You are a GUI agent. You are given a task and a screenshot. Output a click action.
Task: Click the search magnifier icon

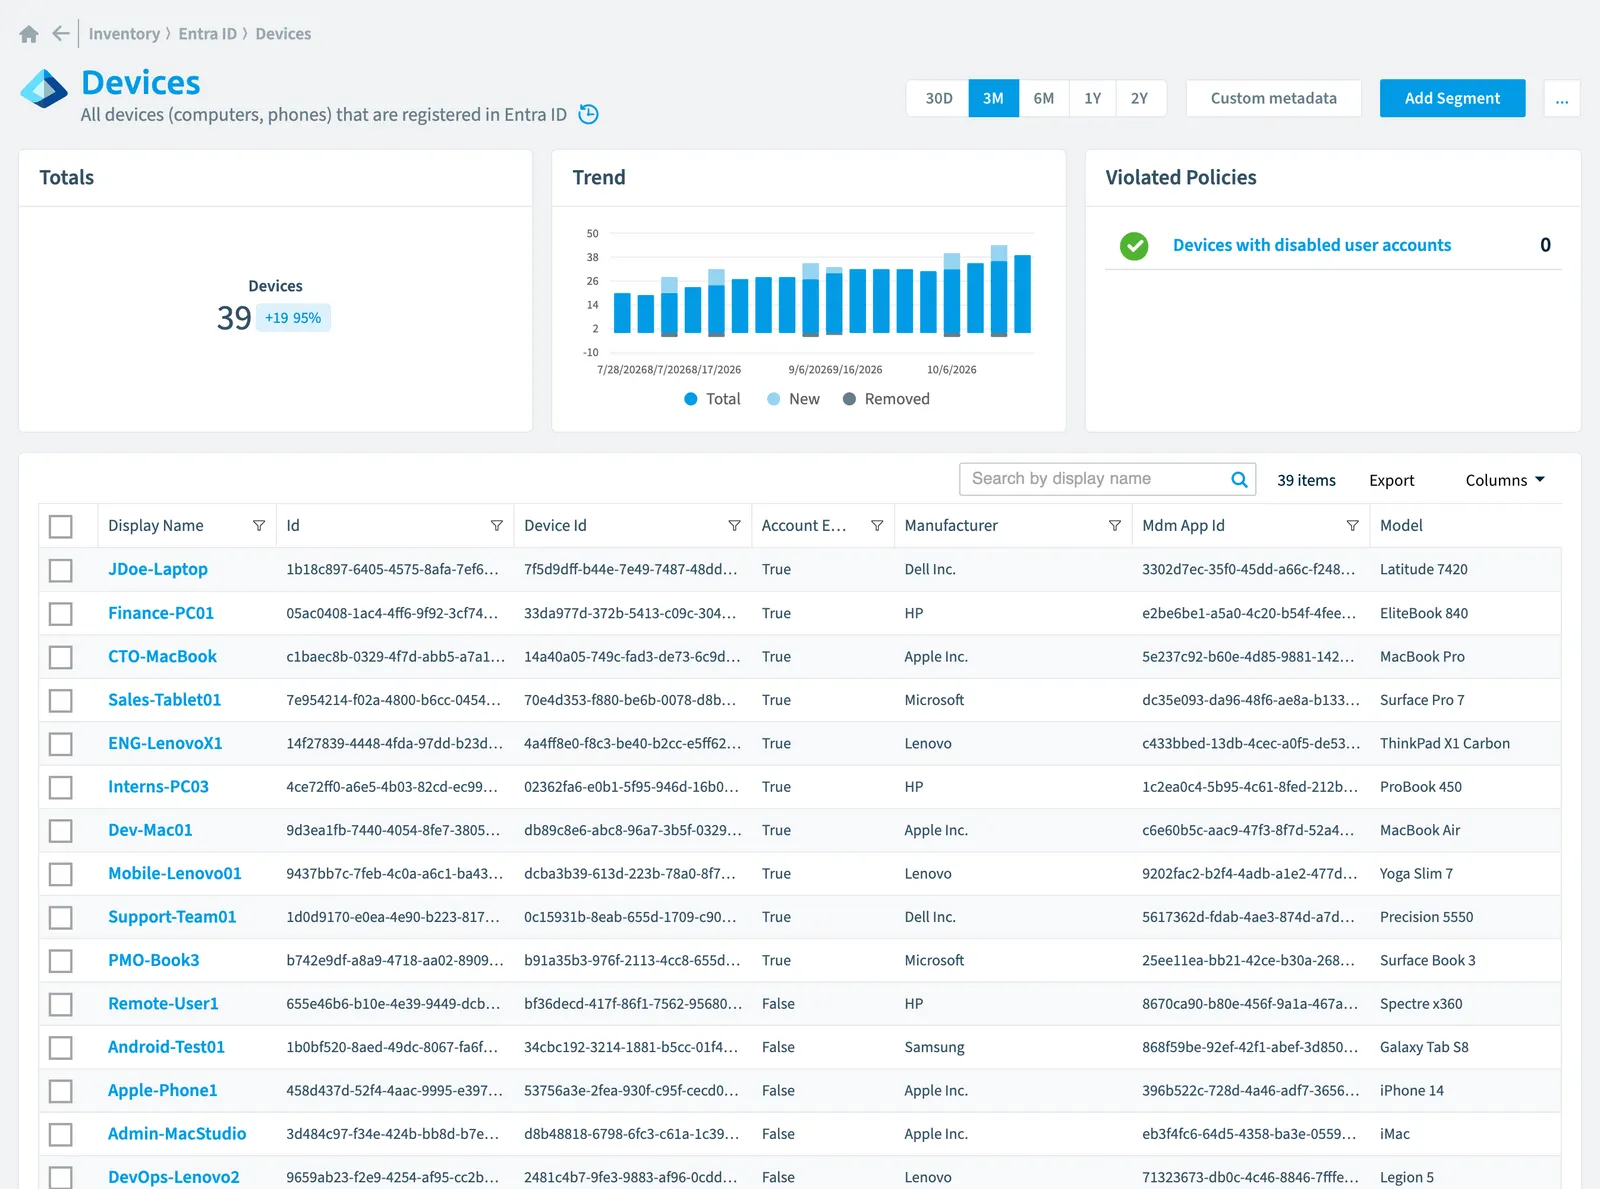tap(1239, 479)
